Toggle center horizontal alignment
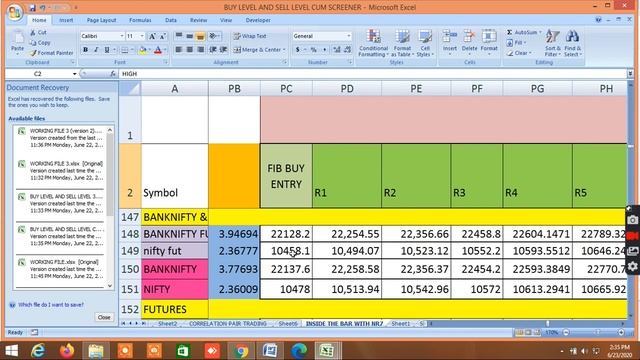This screenshot has width=640, height=360. pos(189,50)
